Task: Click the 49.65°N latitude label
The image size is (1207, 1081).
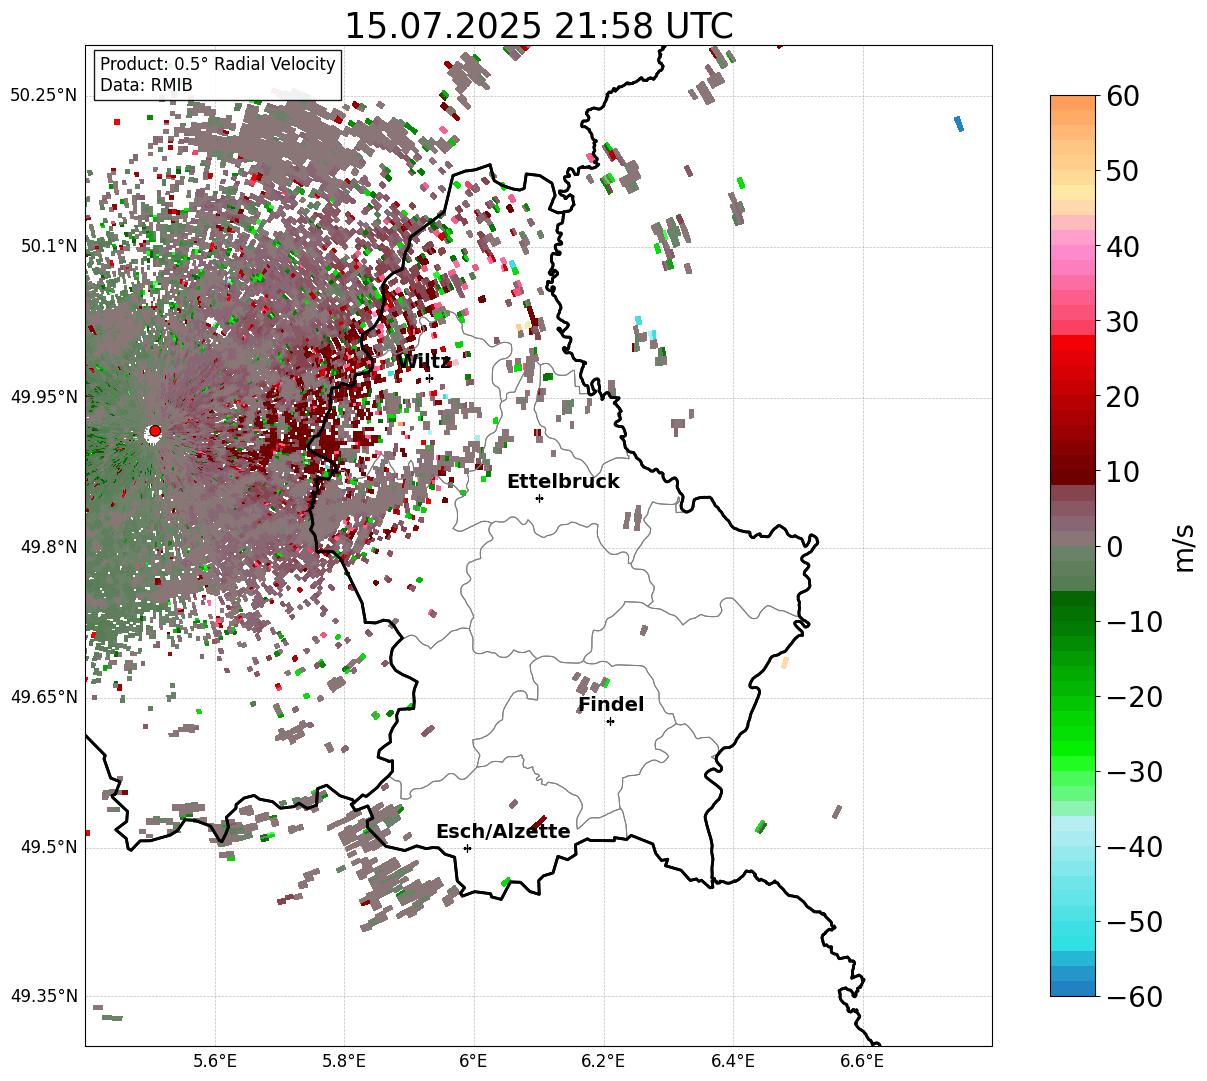Action: 44,697
